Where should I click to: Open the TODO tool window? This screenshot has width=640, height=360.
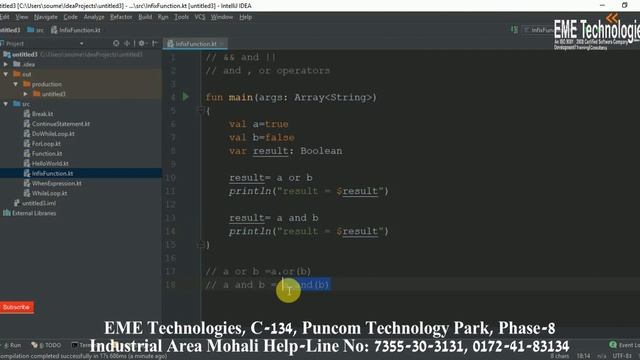tap(47, 345)
